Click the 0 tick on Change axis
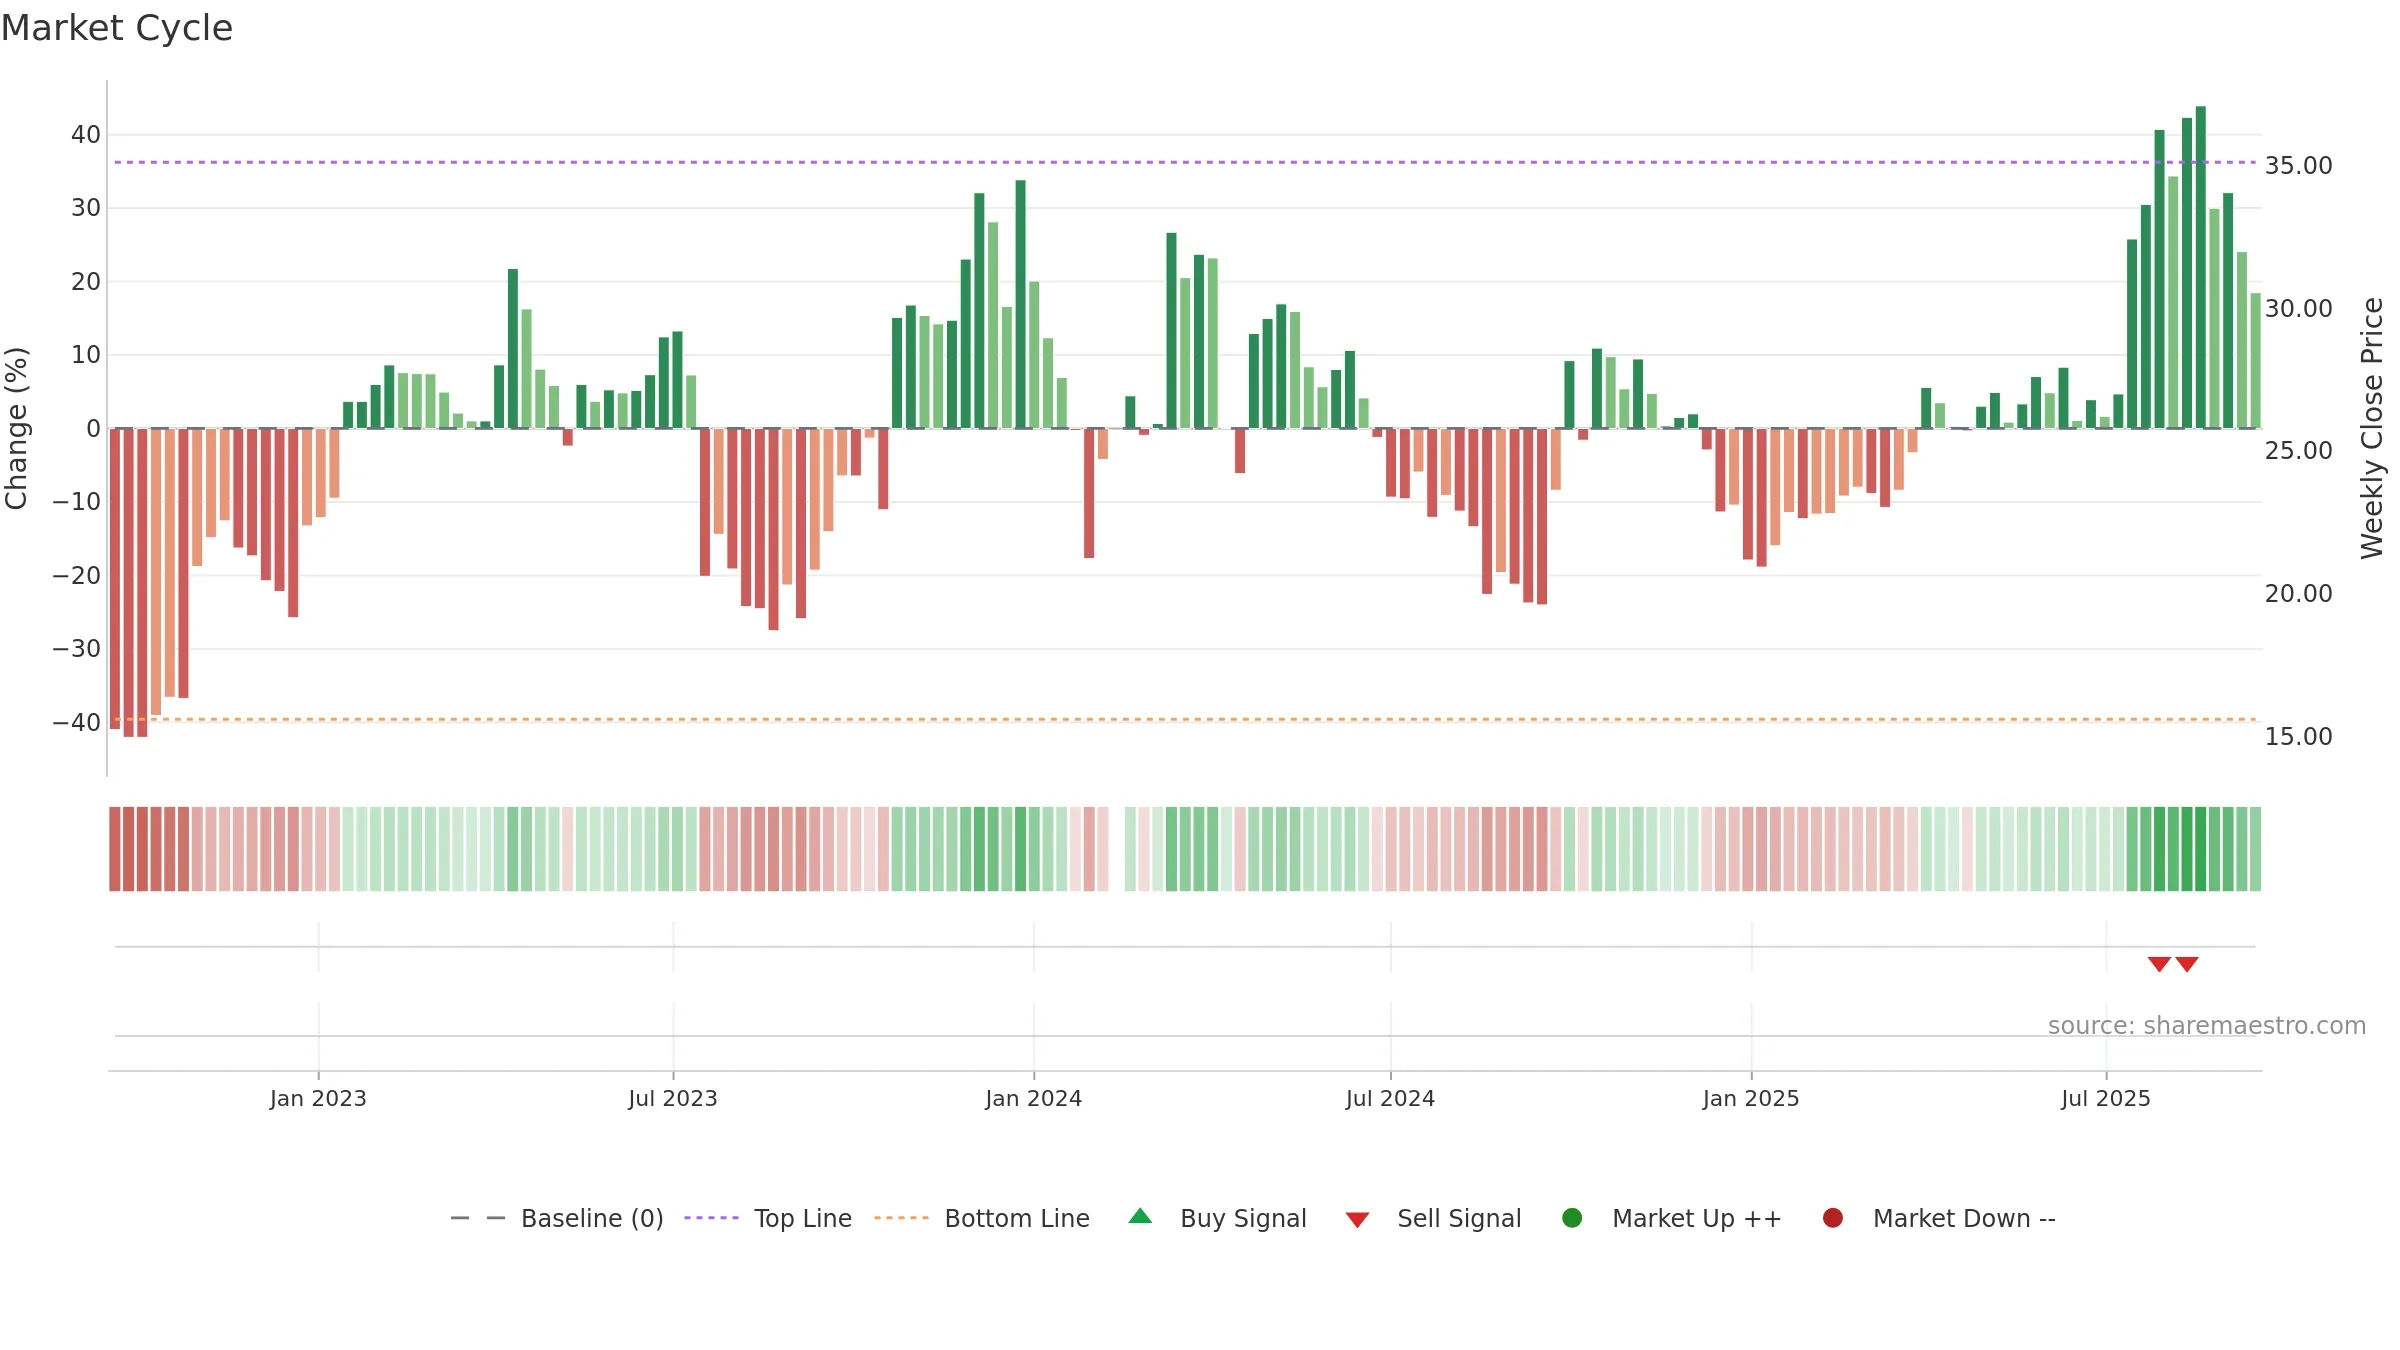 pos(93,429)
